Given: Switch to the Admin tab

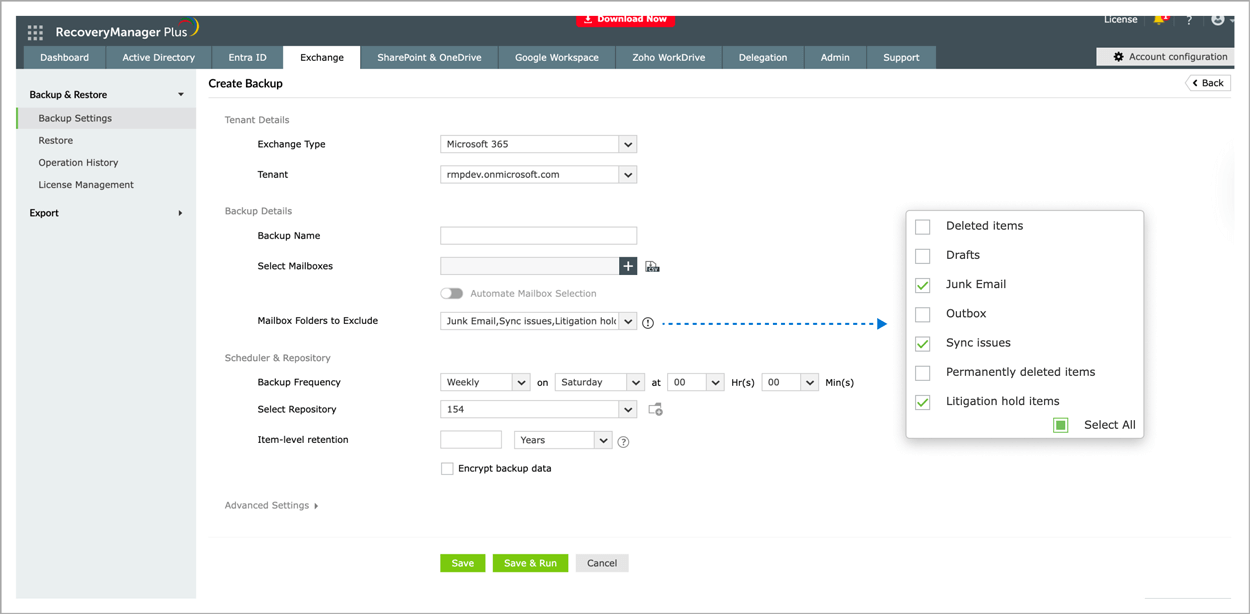Looking at the screenshot, I should (835, 58).
